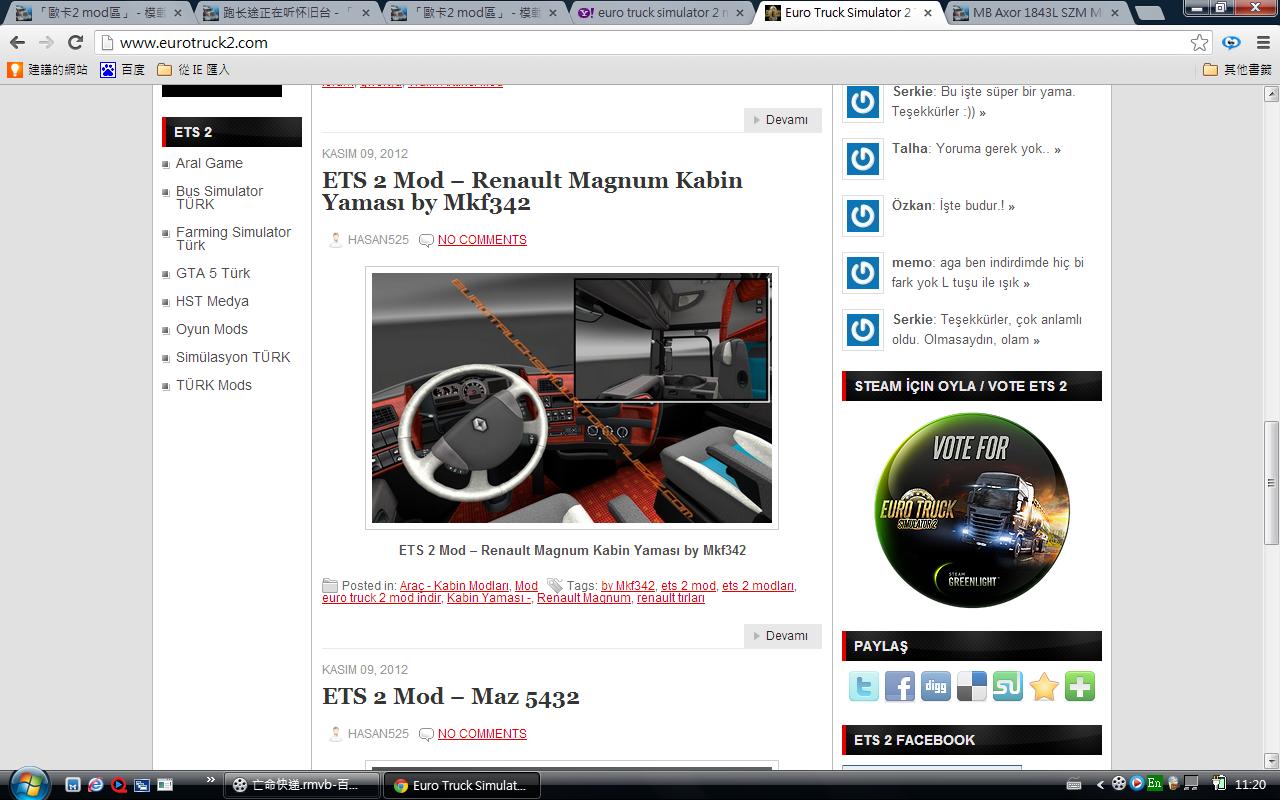The image size is (1280, 800).
Task: Open the Windows Start menu orb
Action: pos(28,784)
